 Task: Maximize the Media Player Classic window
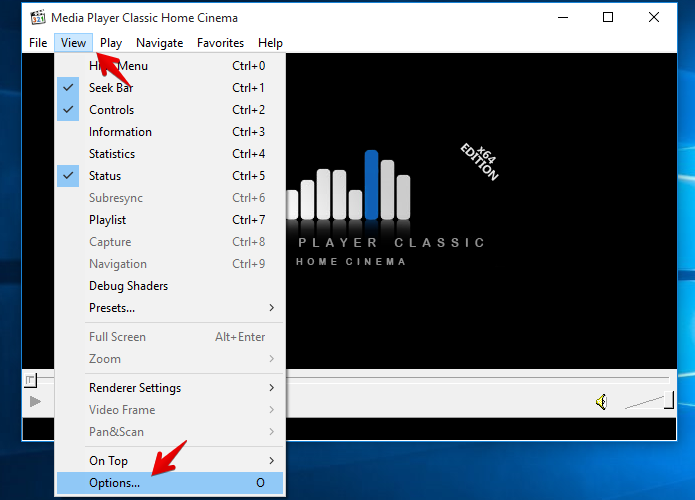coord(608,18)
